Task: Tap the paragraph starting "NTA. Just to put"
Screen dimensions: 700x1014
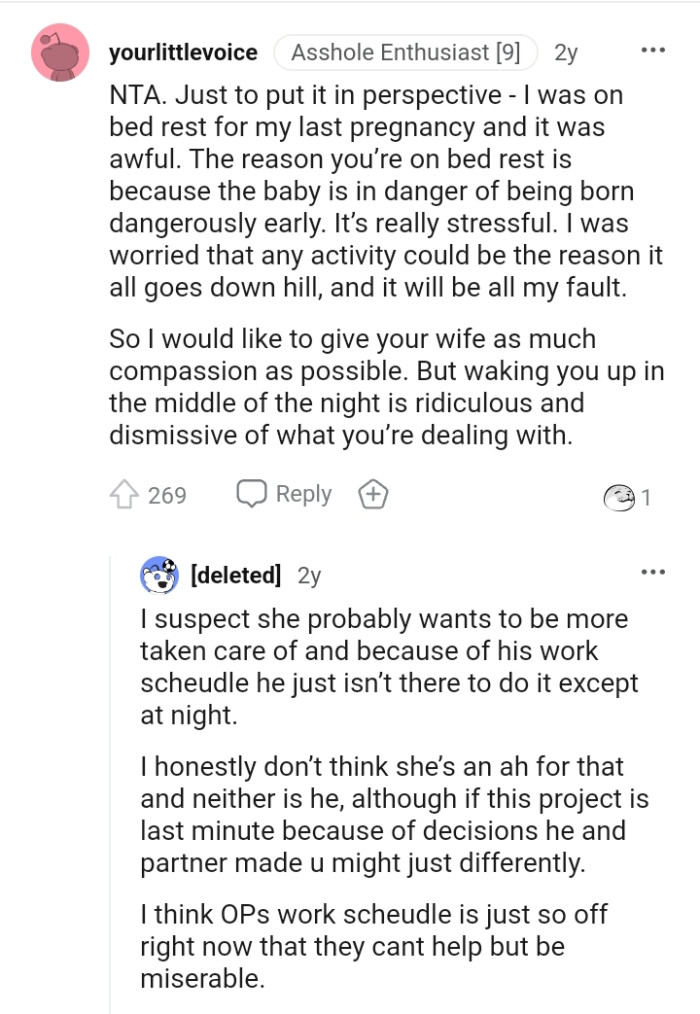Action: [x=385, y=191]
